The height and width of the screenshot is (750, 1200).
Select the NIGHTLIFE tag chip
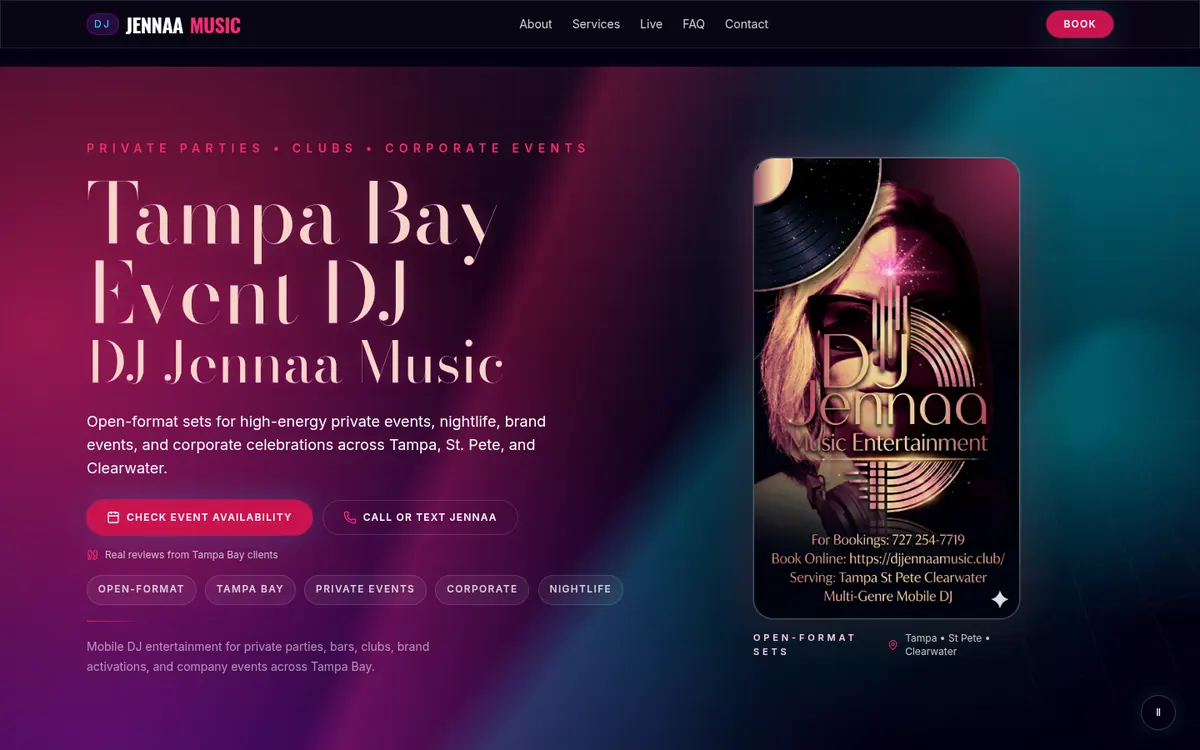(580, 589)
